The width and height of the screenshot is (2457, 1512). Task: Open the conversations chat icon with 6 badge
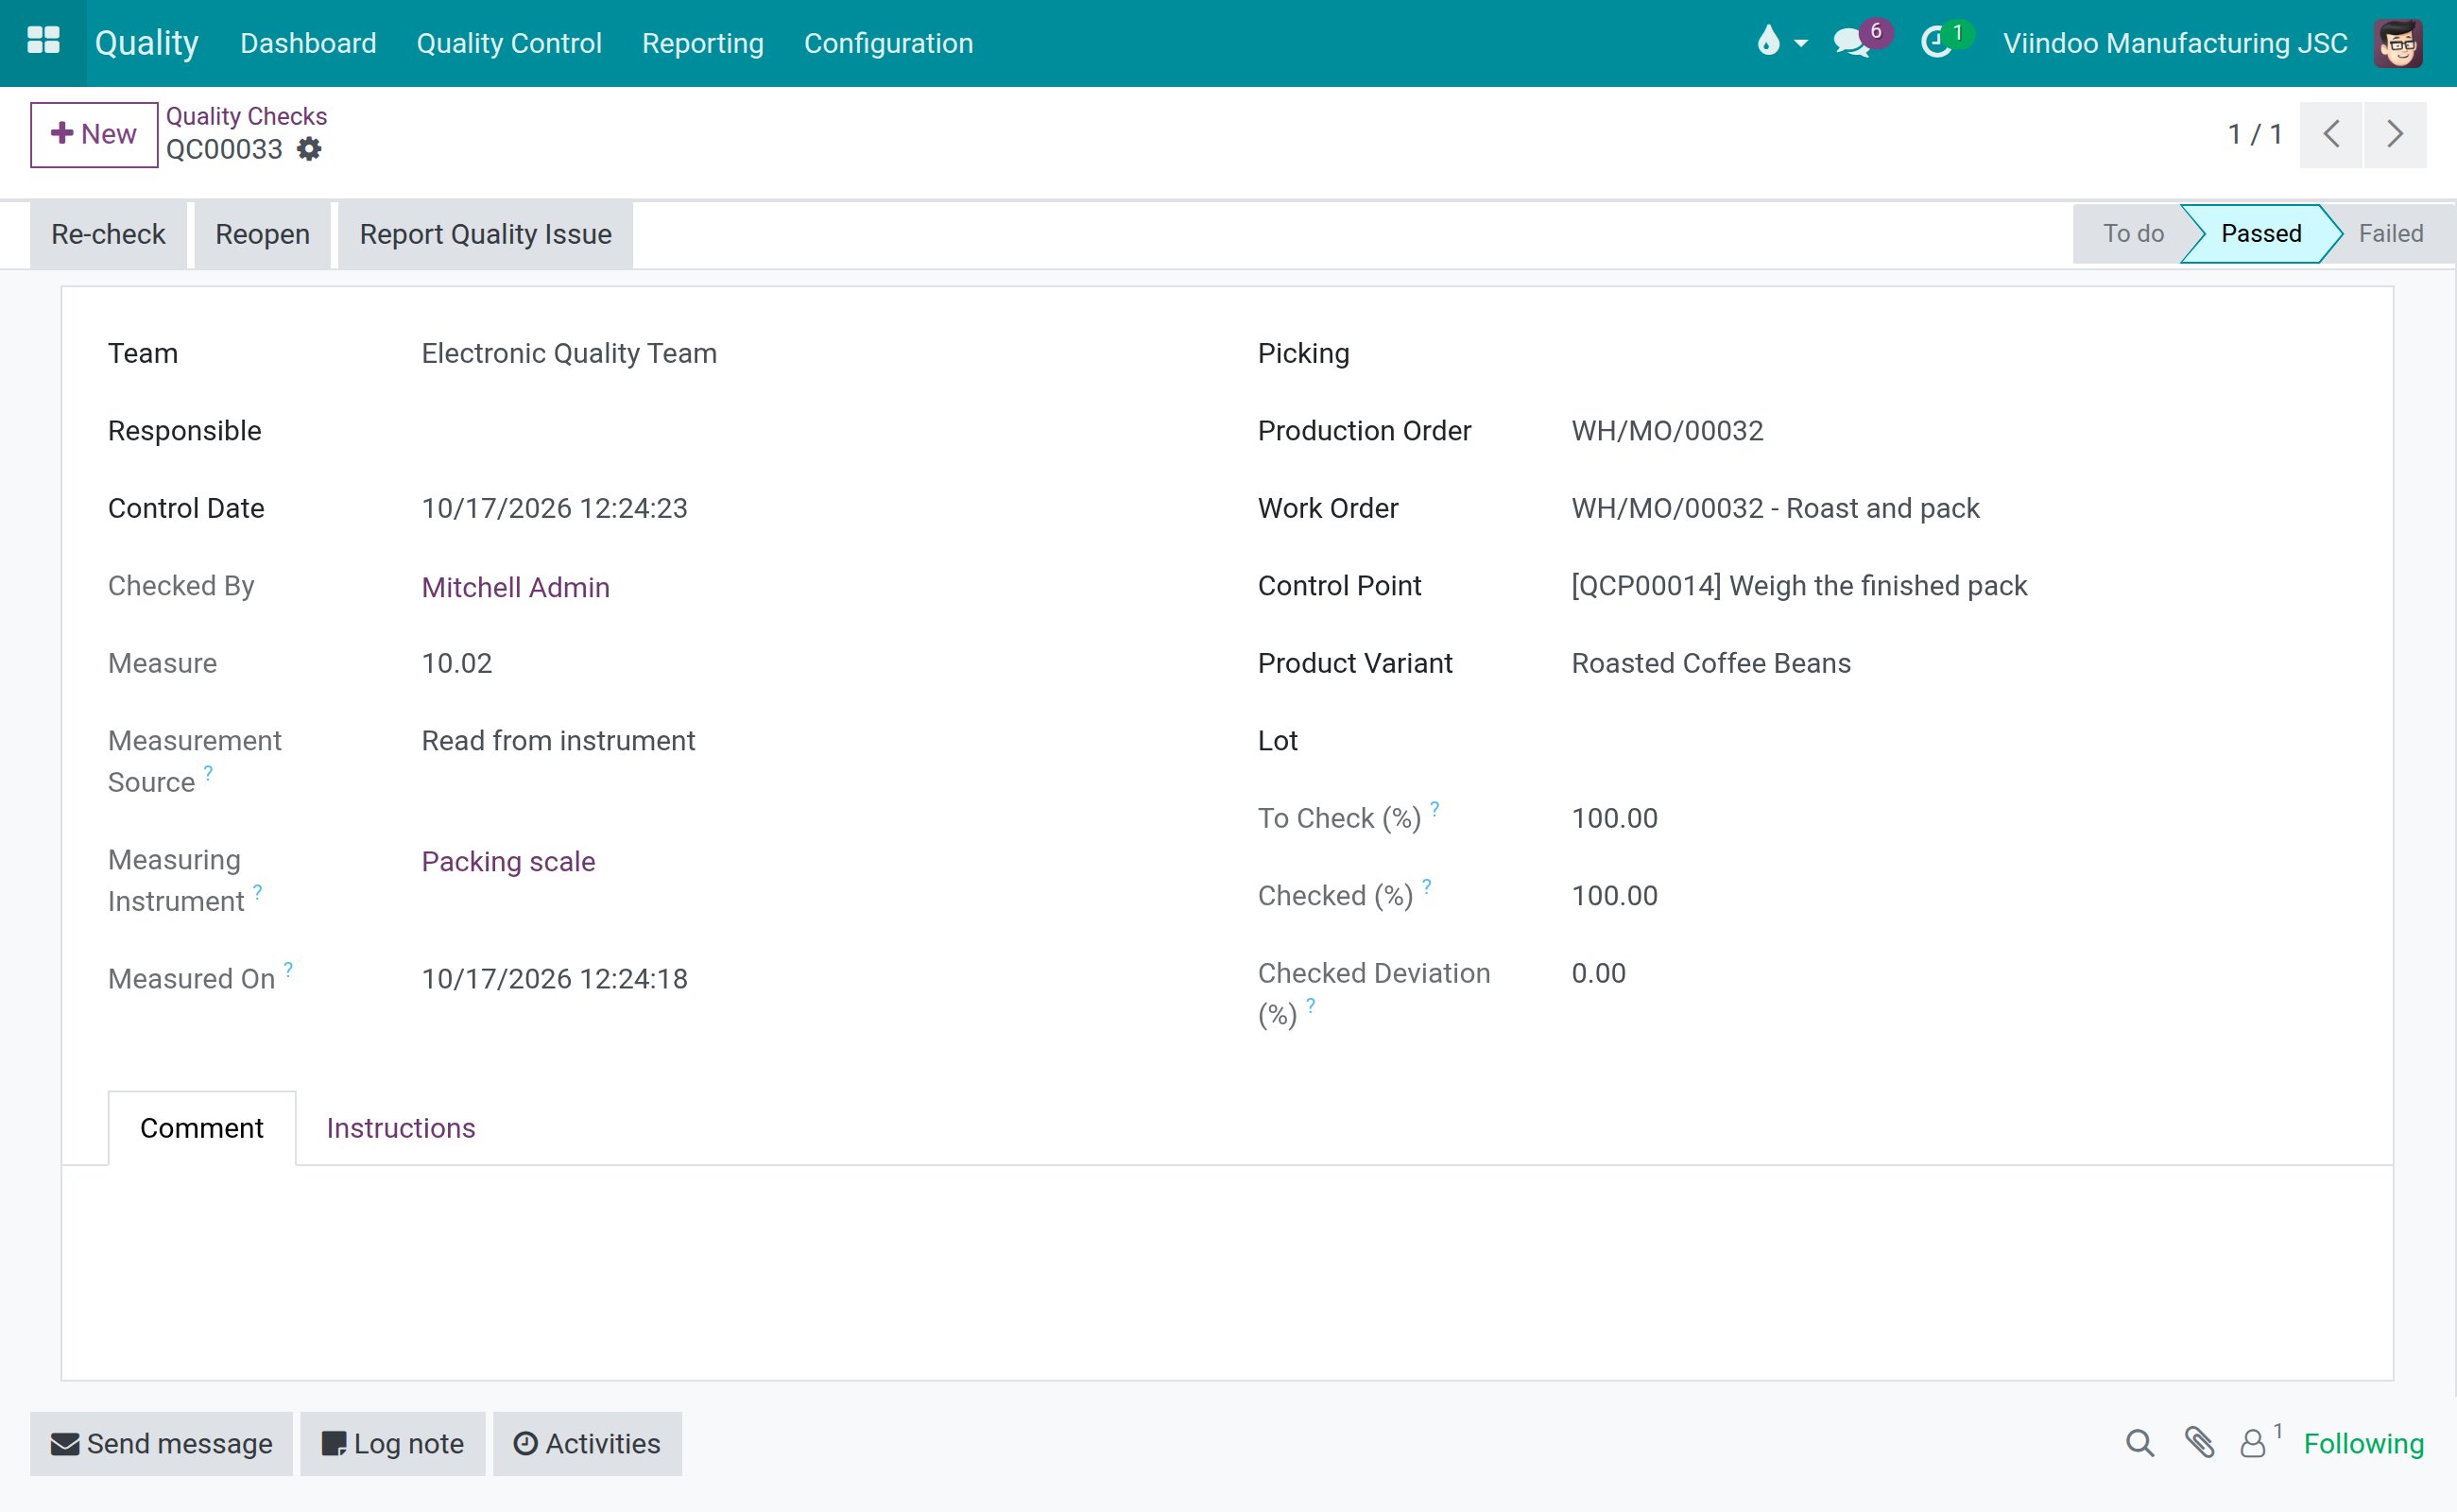tap(1861, 42)
